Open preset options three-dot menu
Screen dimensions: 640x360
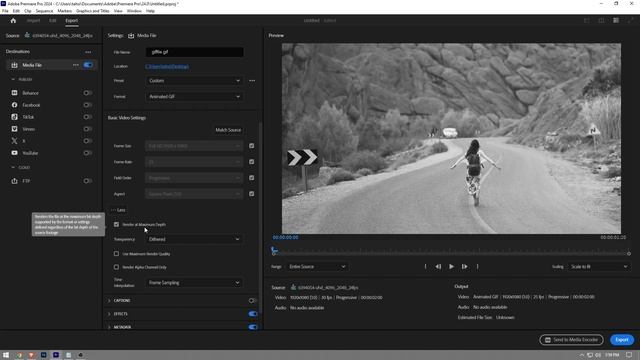coord(252,81)
